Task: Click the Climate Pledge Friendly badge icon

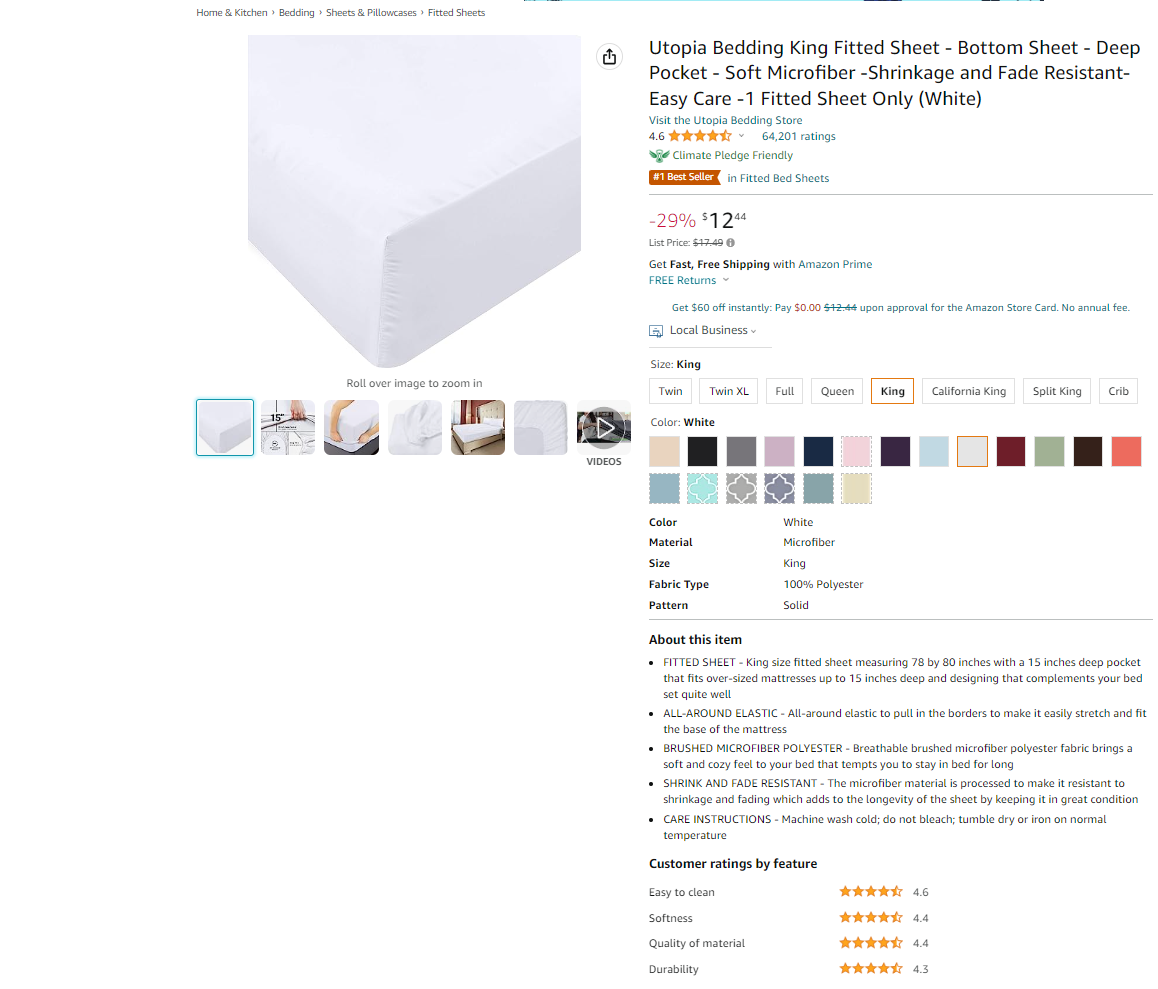Action: pos(659,156)
